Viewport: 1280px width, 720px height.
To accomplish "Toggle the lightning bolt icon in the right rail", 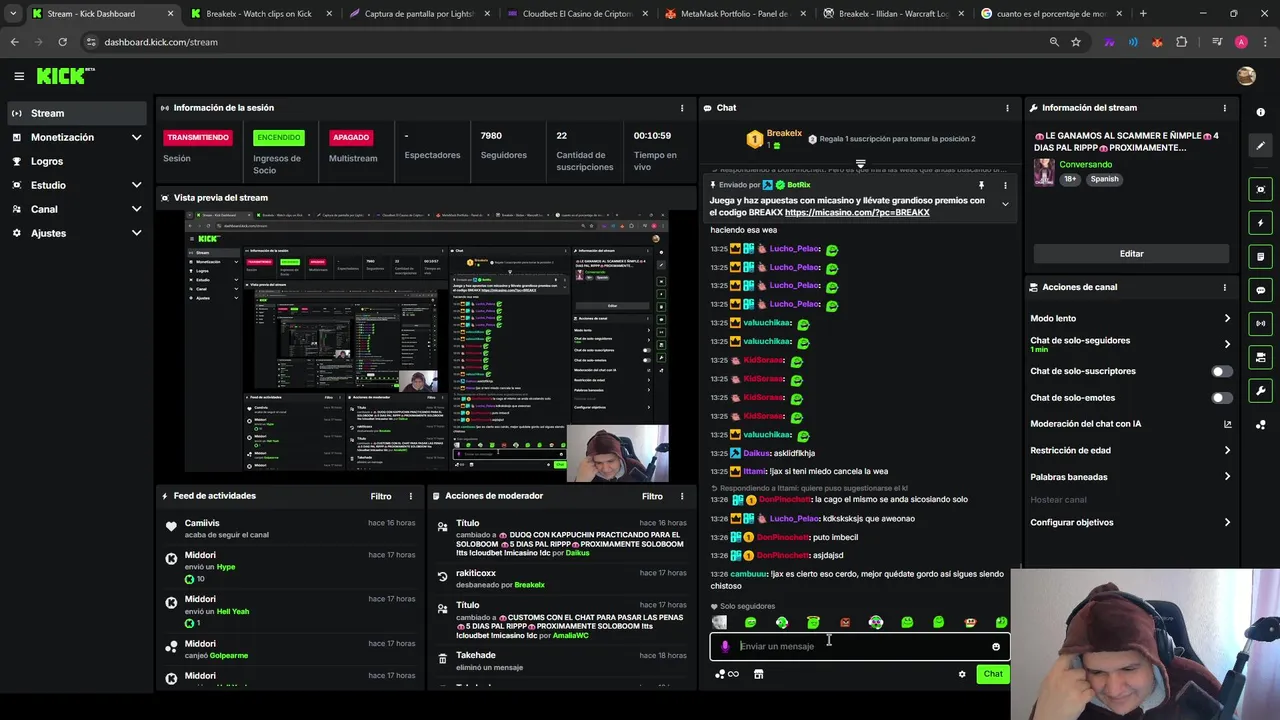I will (1261, 223).
